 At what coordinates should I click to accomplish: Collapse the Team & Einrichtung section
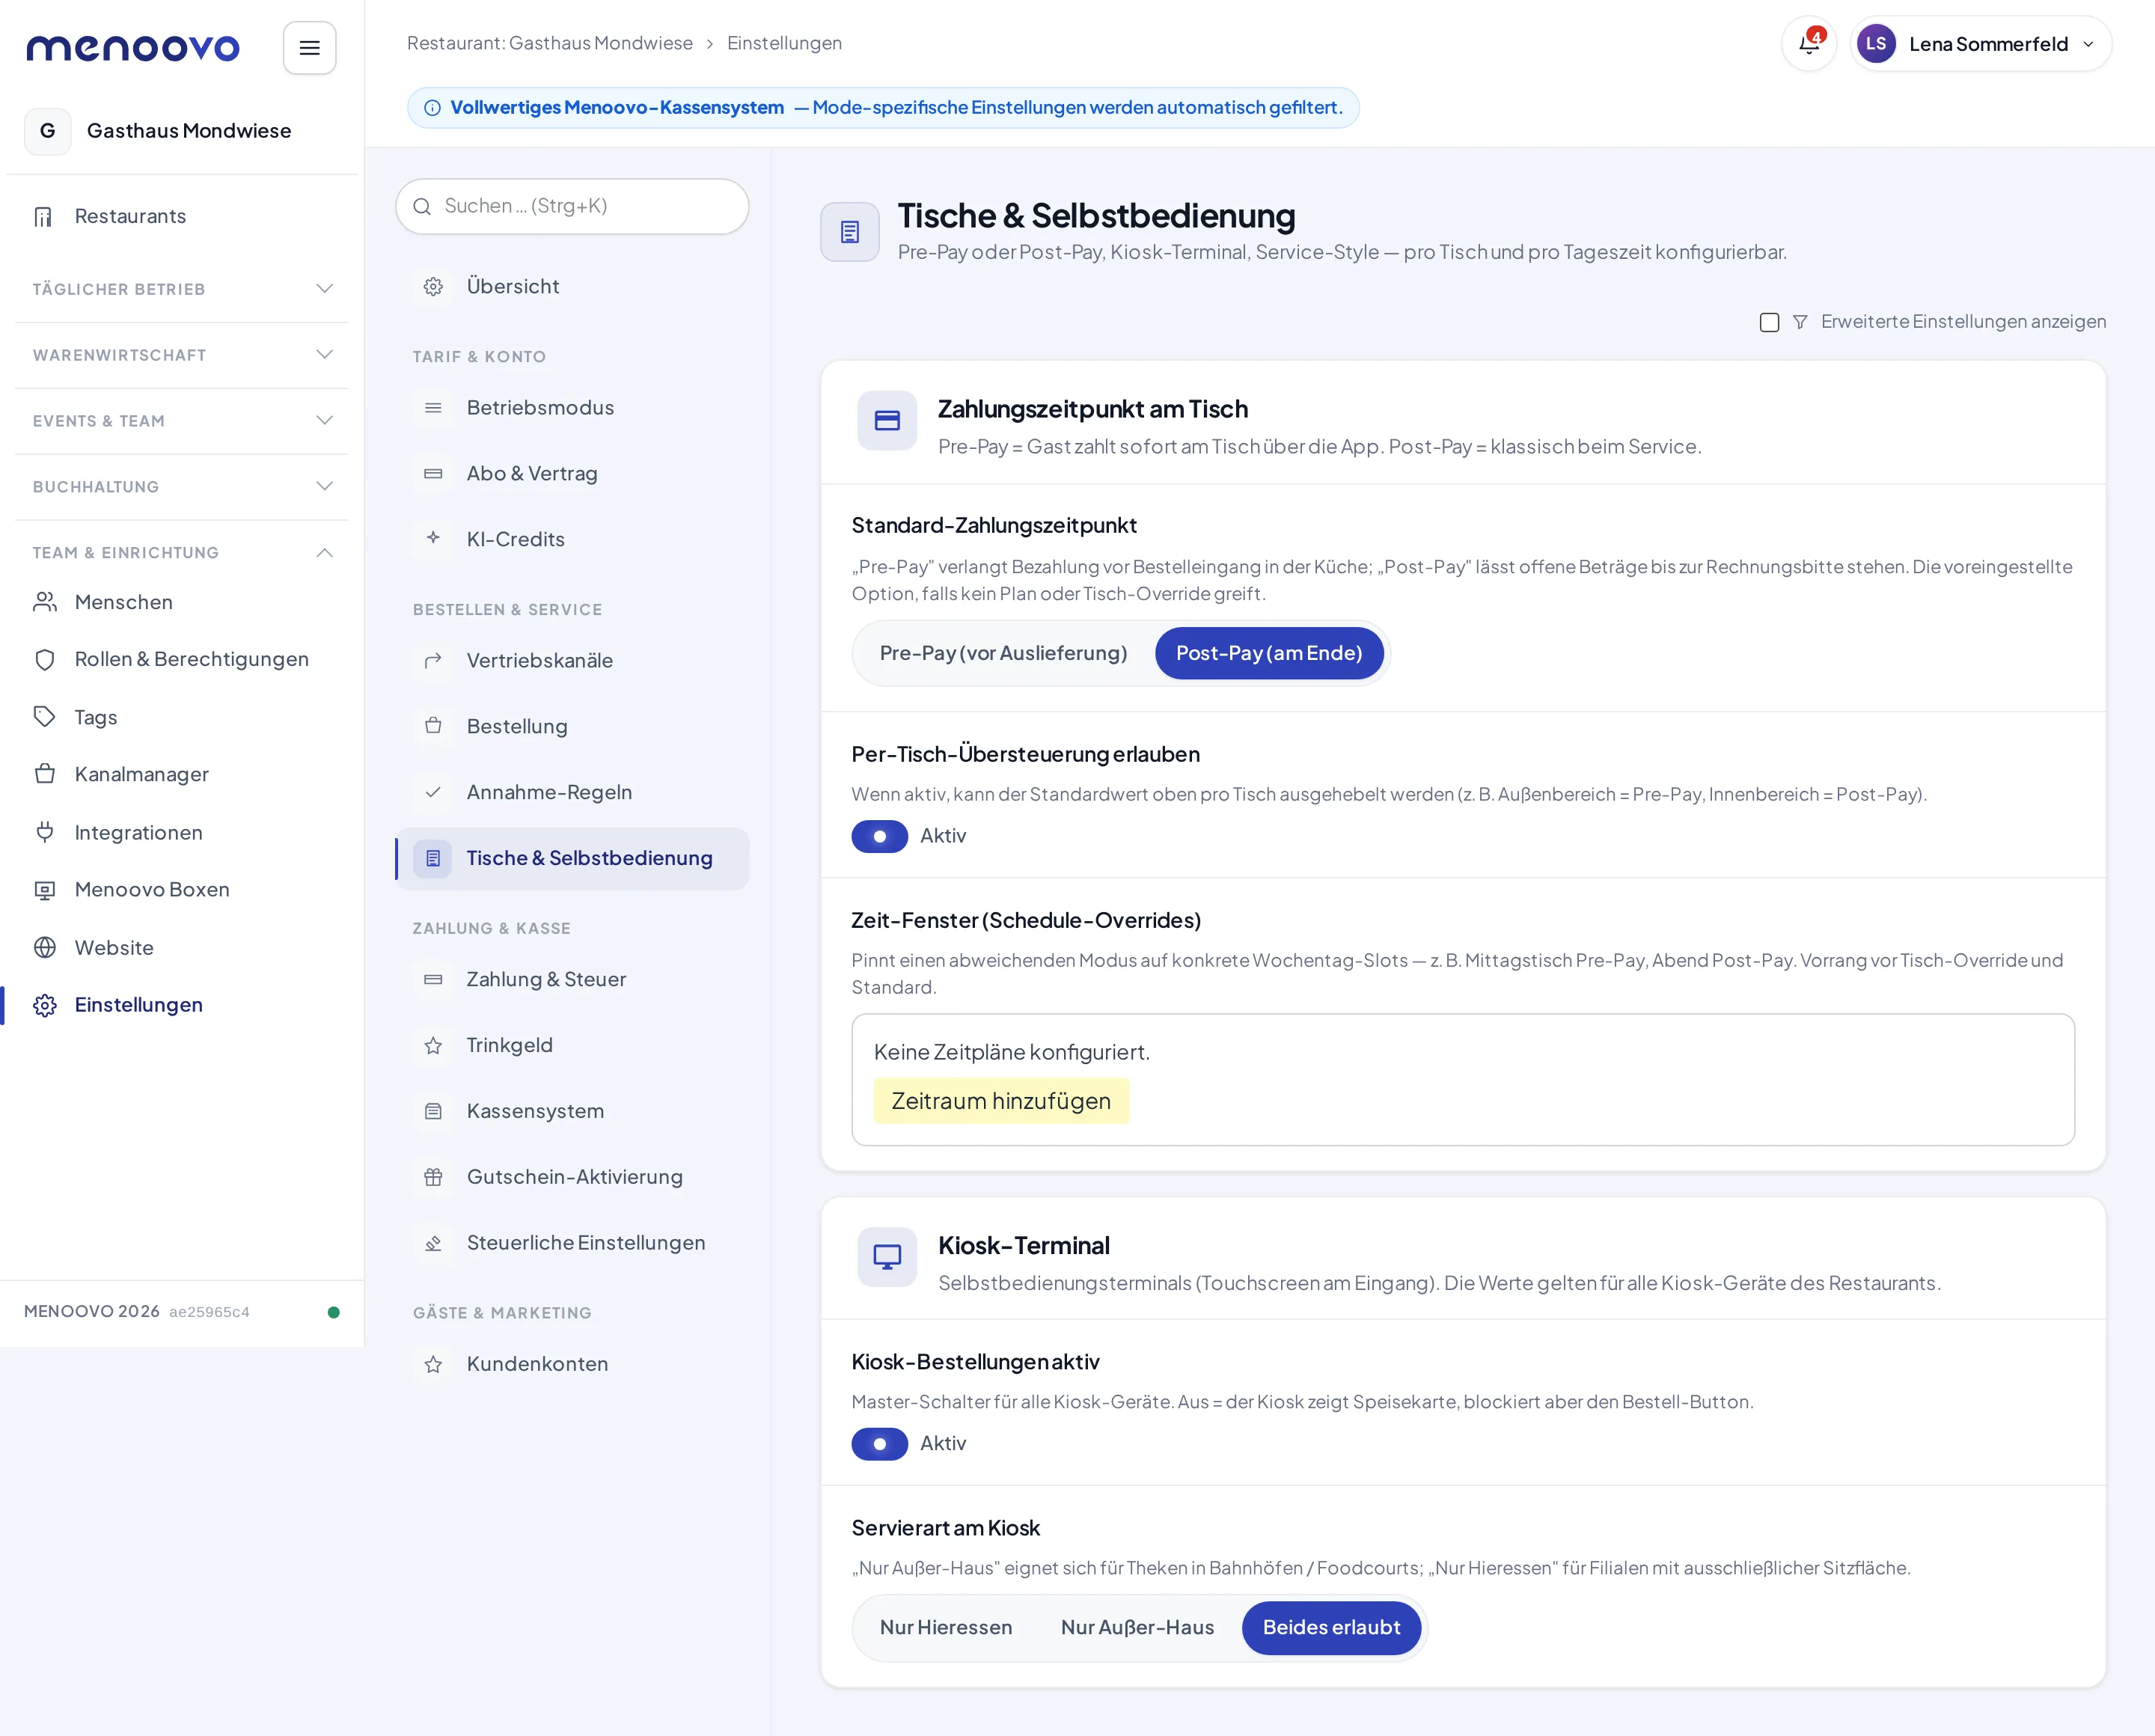(182, 553)
